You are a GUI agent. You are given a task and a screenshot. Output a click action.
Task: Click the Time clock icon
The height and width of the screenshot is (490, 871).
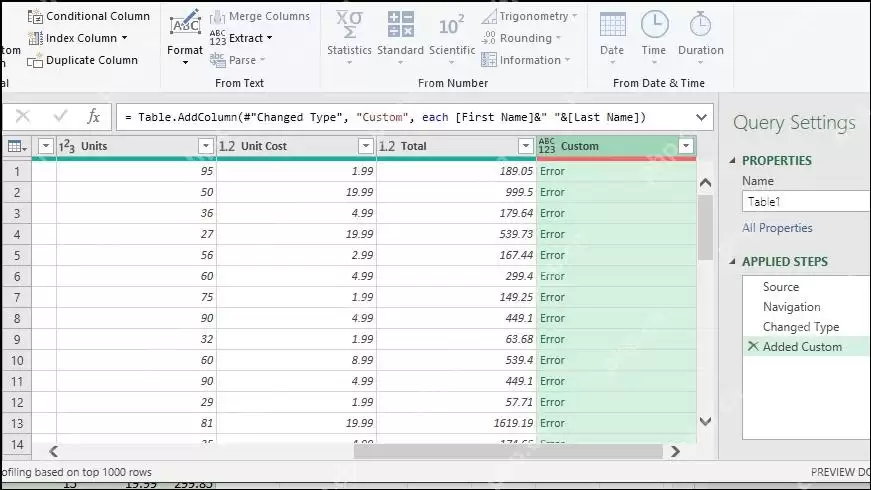654,24
